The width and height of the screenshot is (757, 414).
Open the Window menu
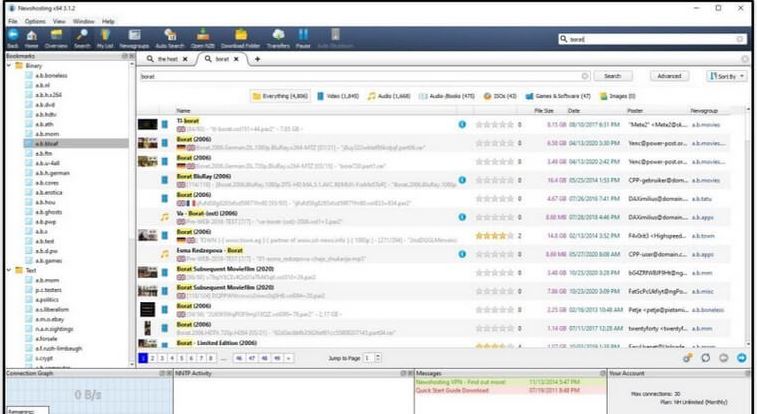coord(84,21)
